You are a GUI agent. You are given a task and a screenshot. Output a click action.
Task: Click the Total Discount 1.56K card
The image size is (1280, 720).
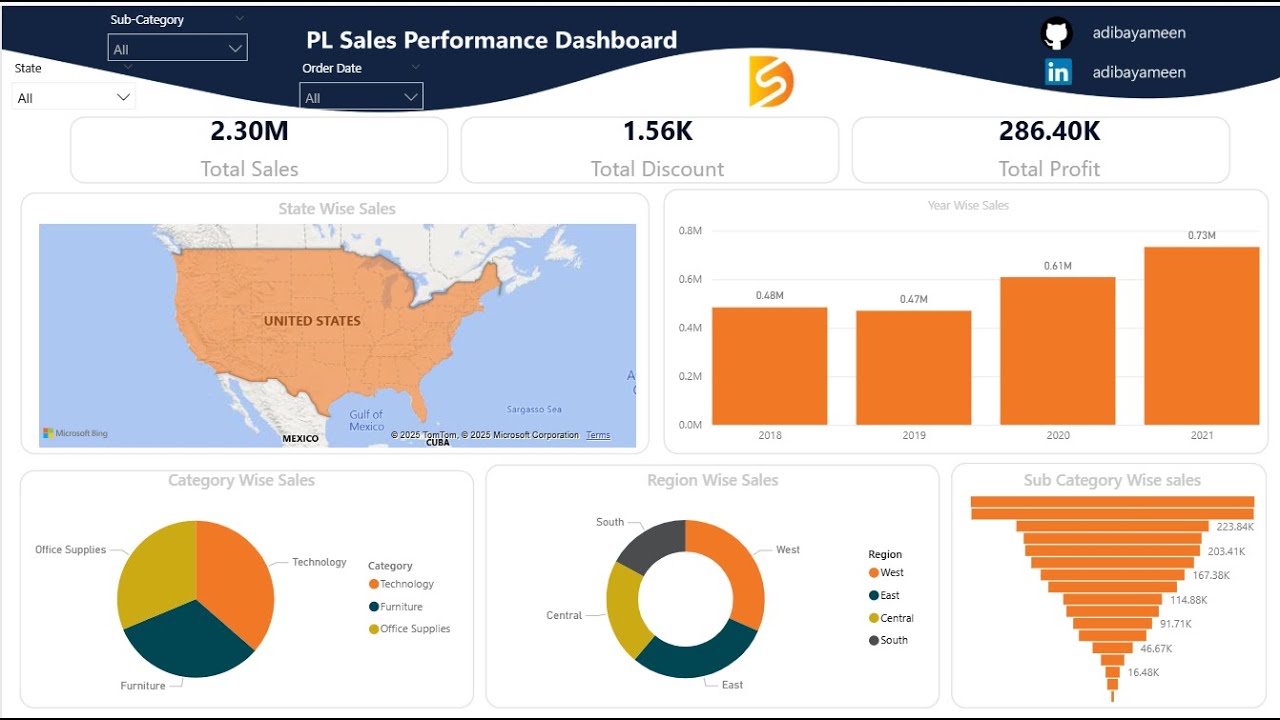pyautogui.click(x=650, y=150)
